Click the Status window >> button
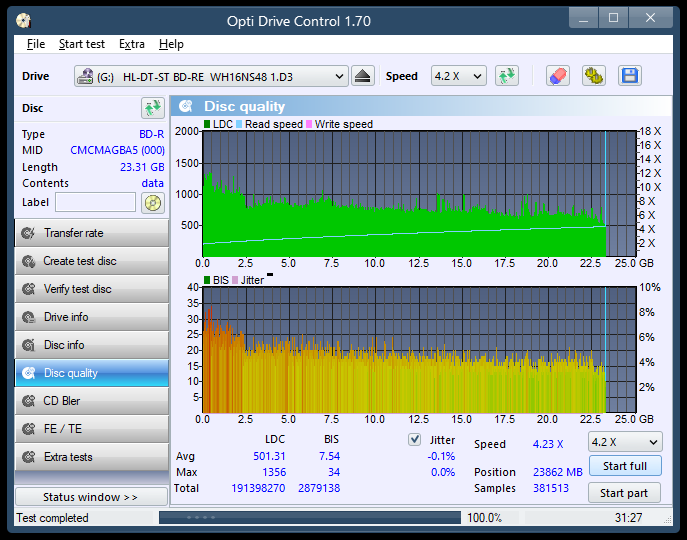Image resolution: width=687 pixels, height=540 pixels. (x=91, y=497)
